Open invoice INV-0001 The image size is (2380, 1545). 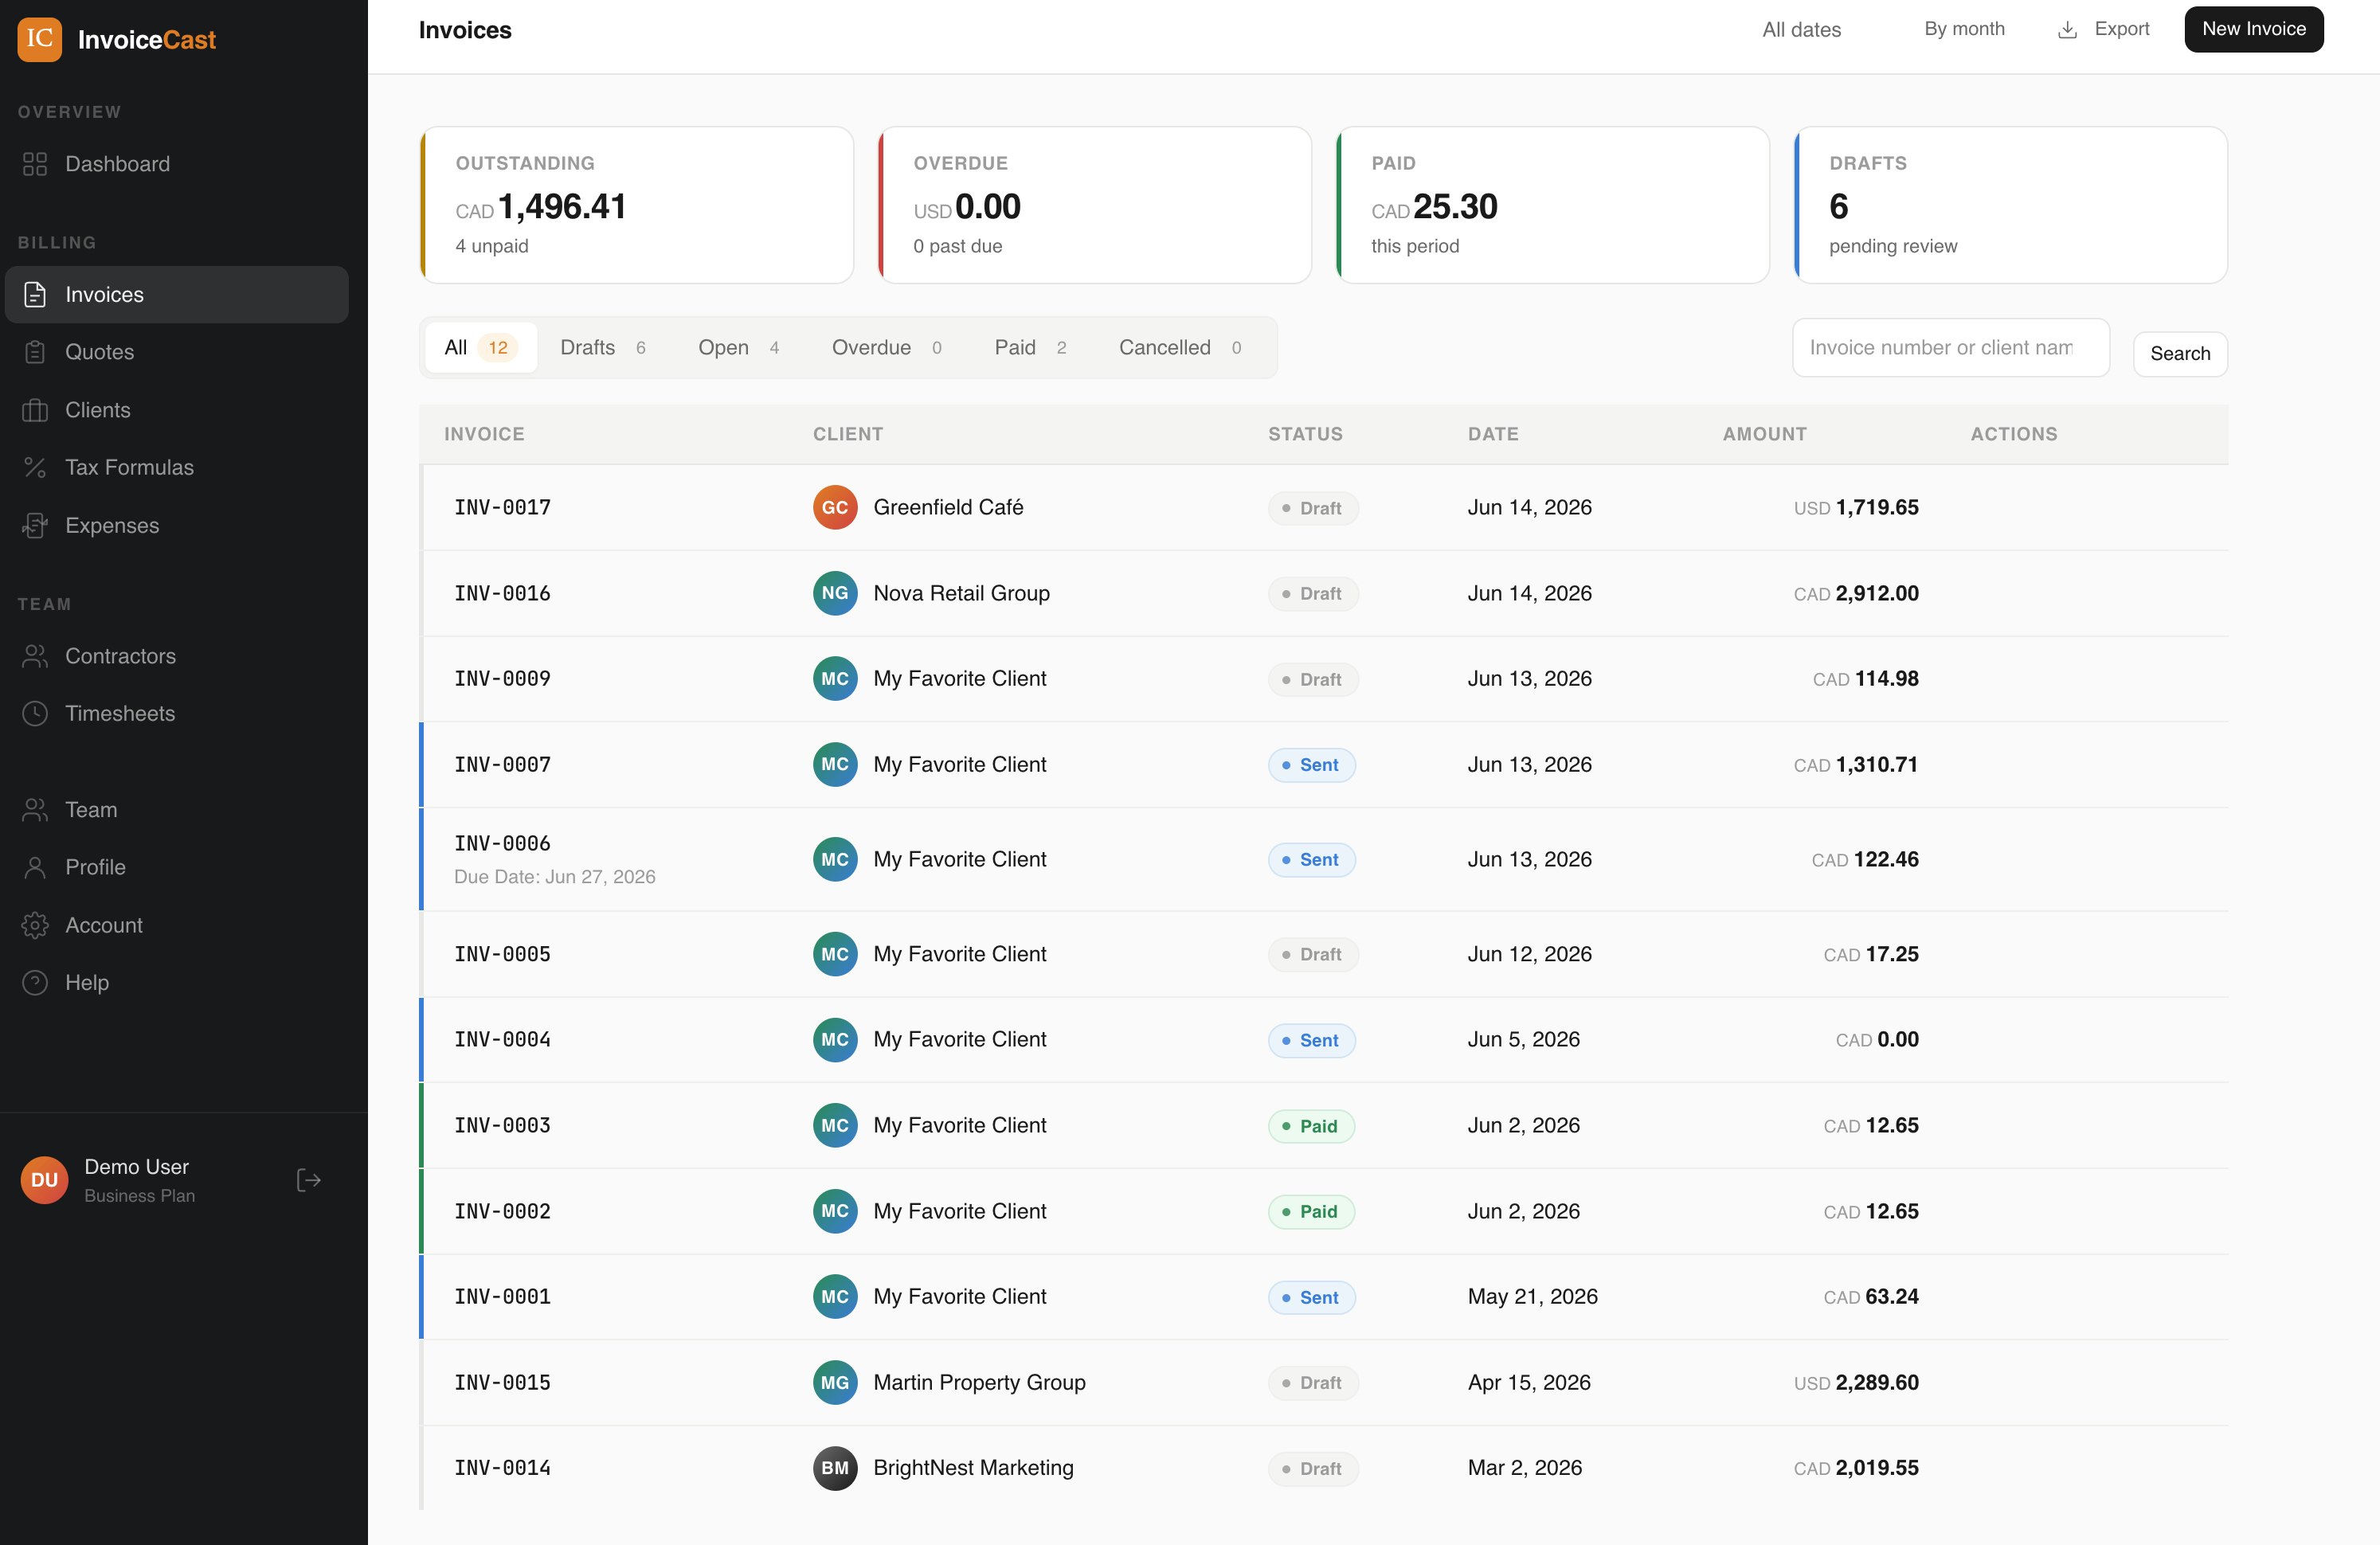click(502, 1296)
